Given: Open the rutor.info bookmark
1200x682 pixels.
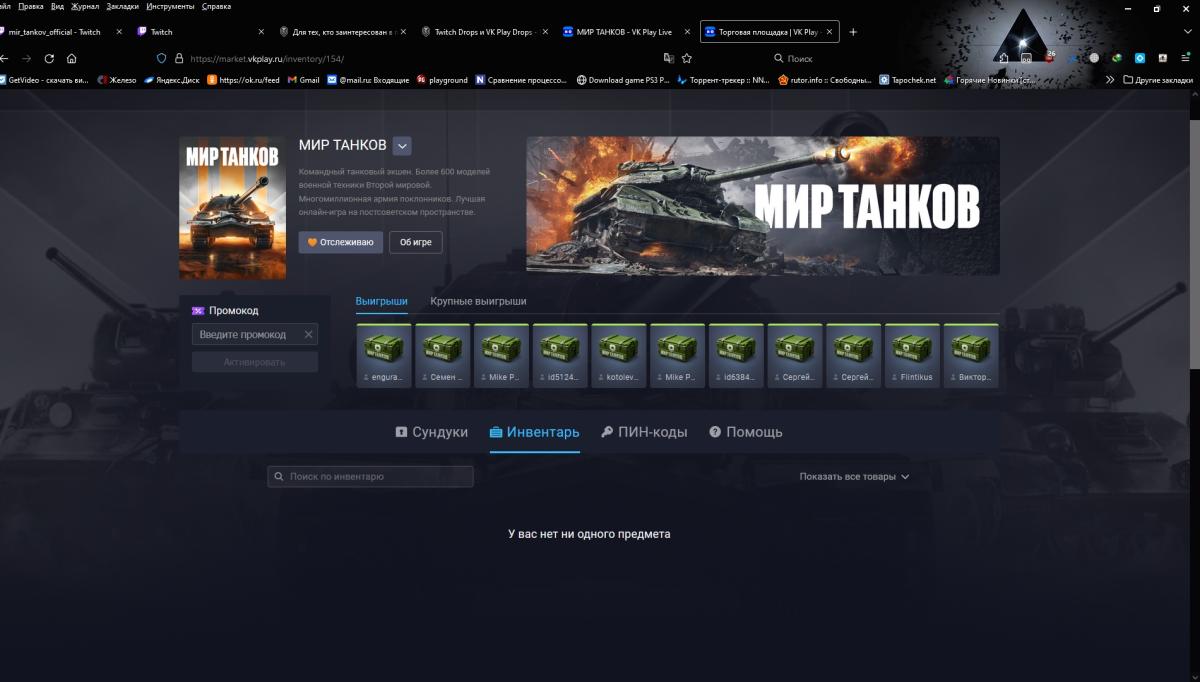Looking at the screenshot, I should click(824, 80).
